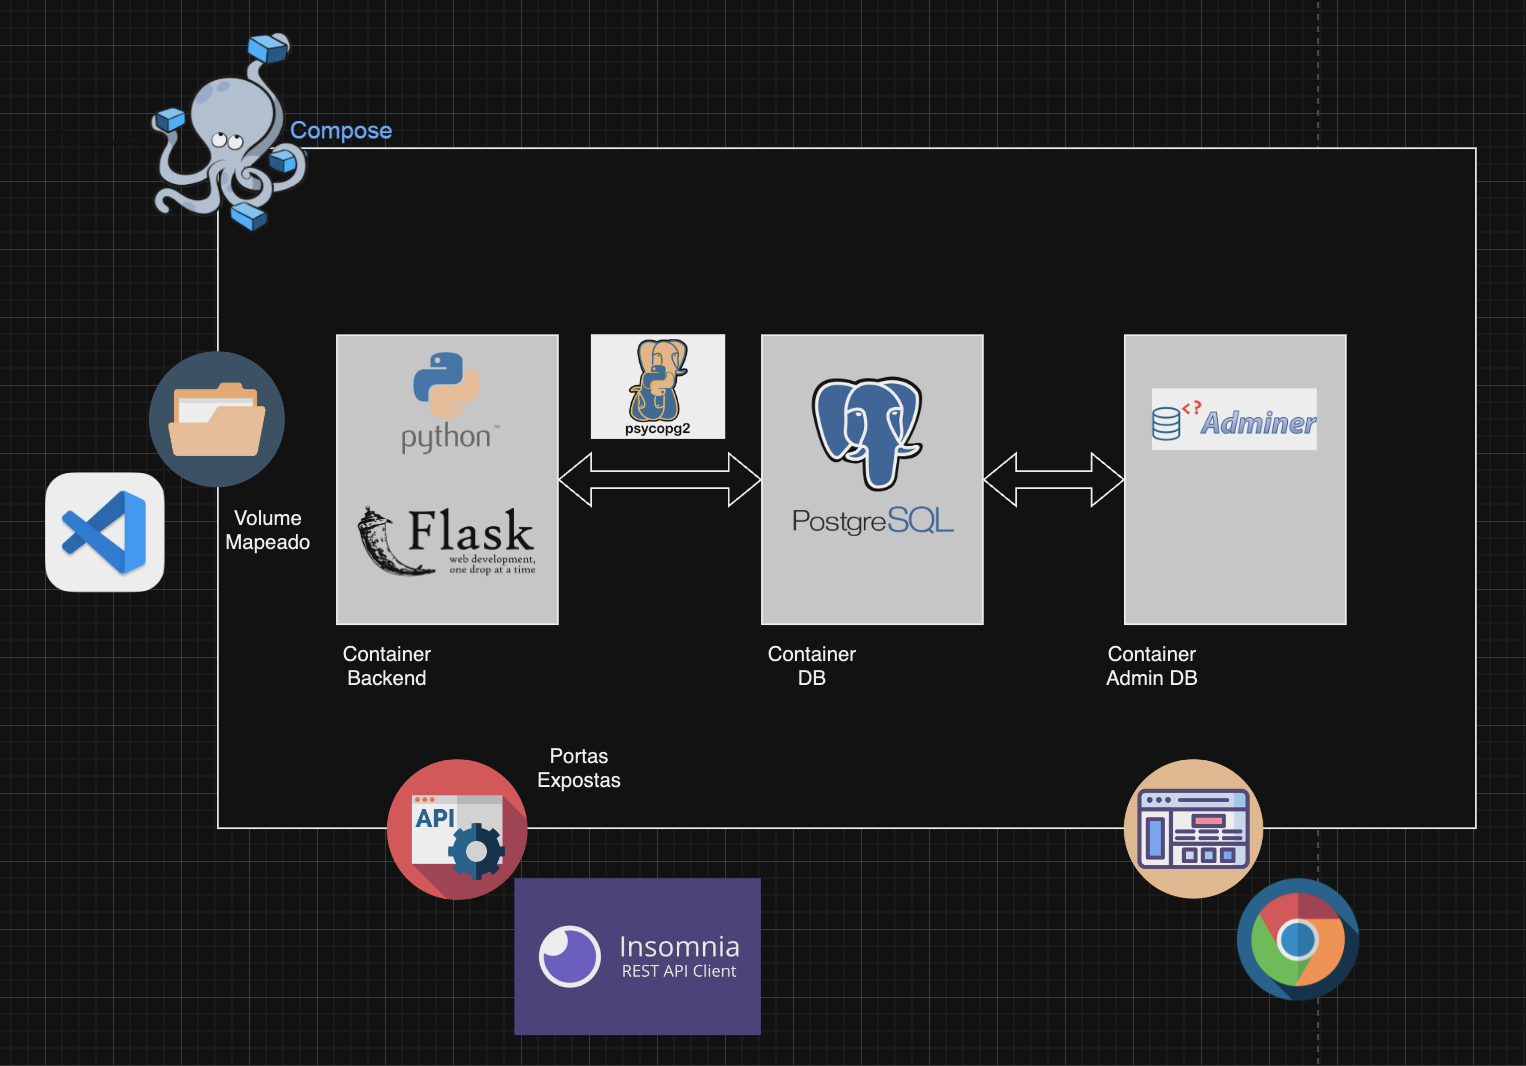
Task: Select the Volume Mapeado label
Action: coord(268,530)
